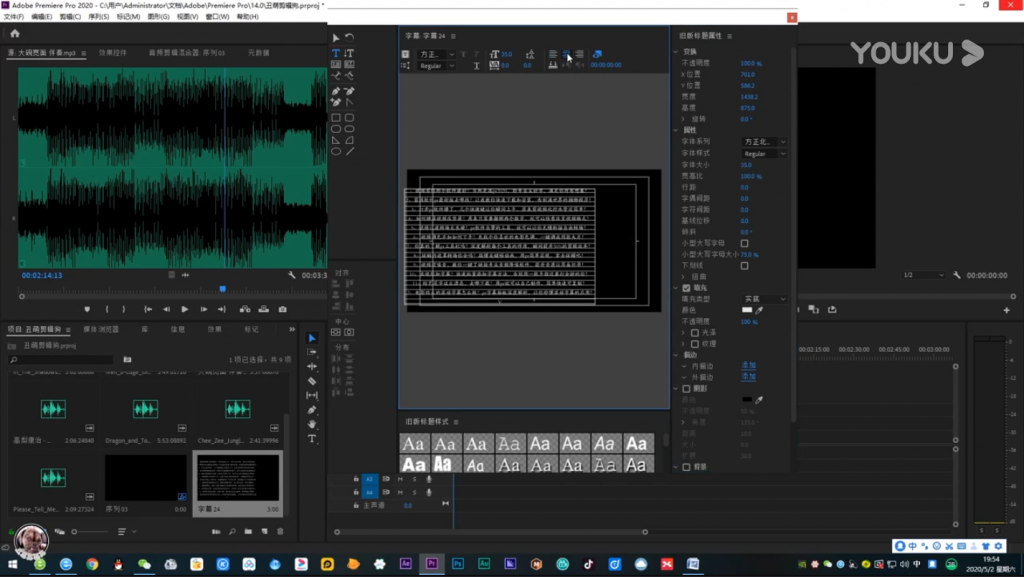
Task: Enable the 光泽 sheen checkbox
Action: [695, 333]
